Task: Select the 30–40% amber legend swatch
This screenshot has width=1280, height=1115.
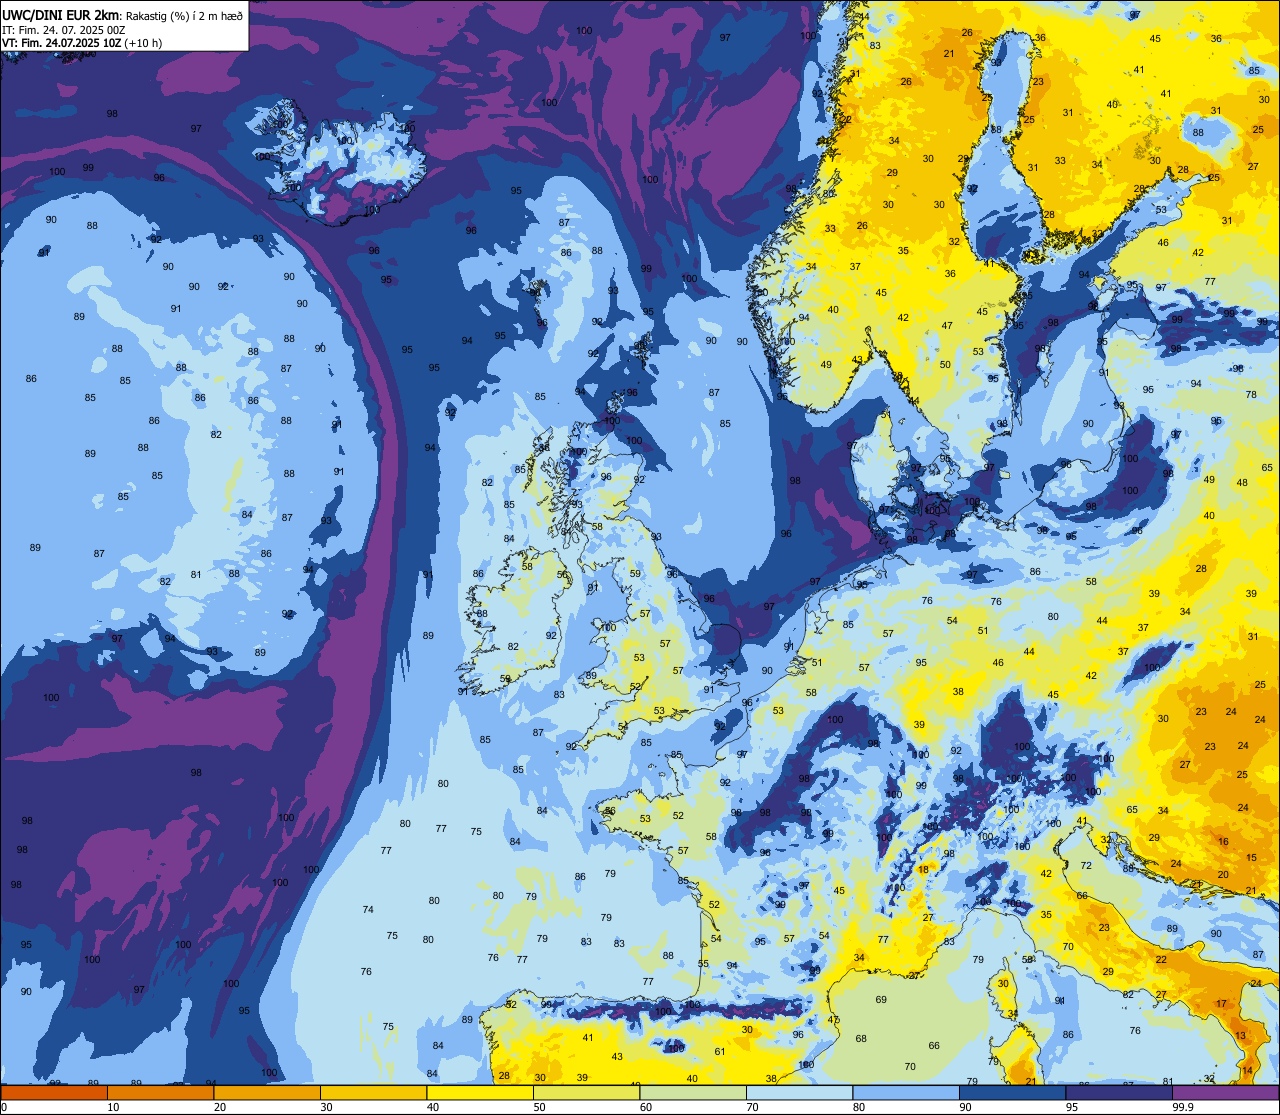Action: [x=373, y=1092]
